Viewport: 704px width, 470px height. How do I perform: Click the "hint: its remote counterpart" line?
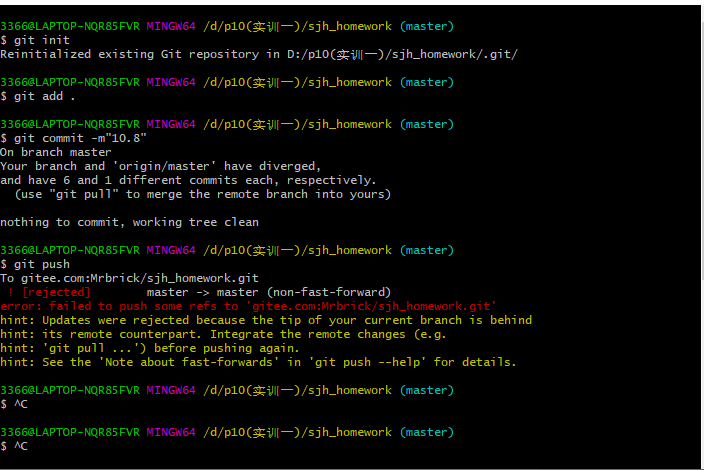coord(223,334)
